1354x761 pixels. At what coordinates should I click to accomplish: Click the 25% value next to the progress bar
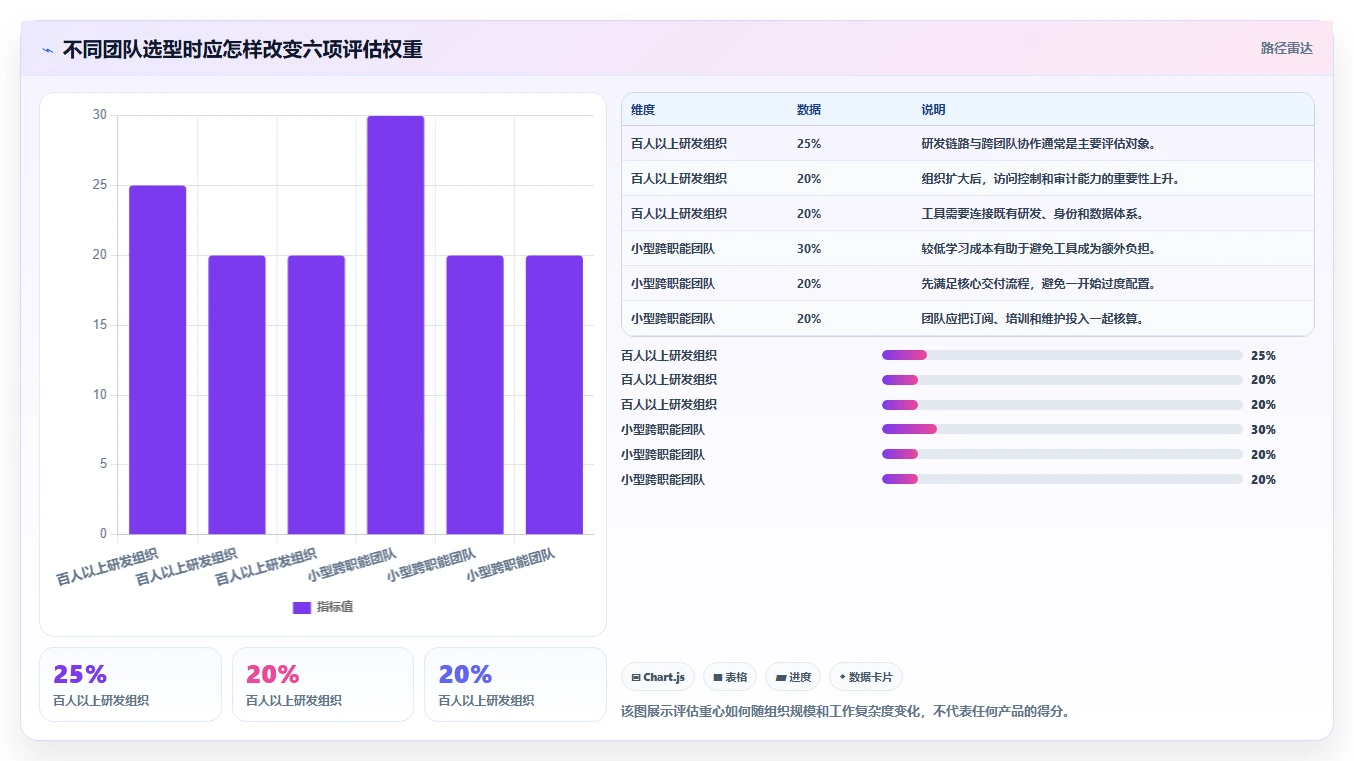click(1263, 355)
